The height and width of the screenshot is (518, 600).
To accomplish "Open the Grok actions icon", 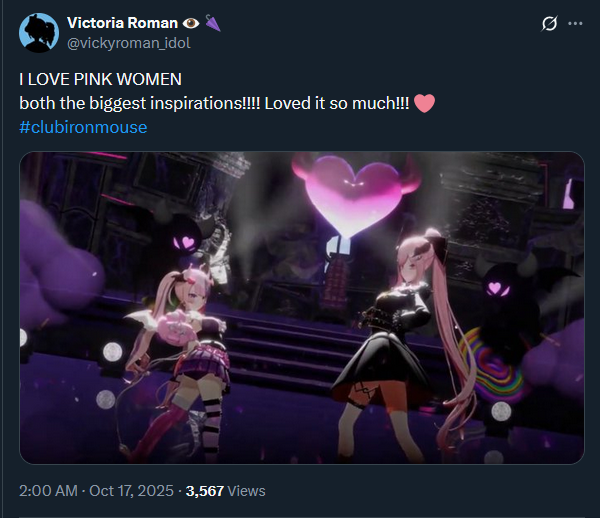I will click(x=548, y=23).
